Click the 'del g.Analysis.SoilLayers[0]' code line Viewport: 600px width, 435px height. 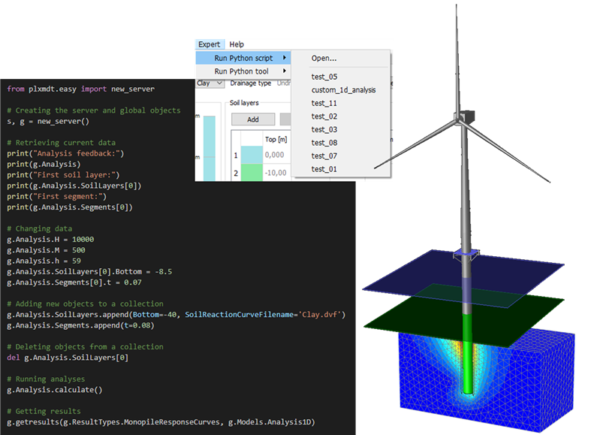pos(68,358)
